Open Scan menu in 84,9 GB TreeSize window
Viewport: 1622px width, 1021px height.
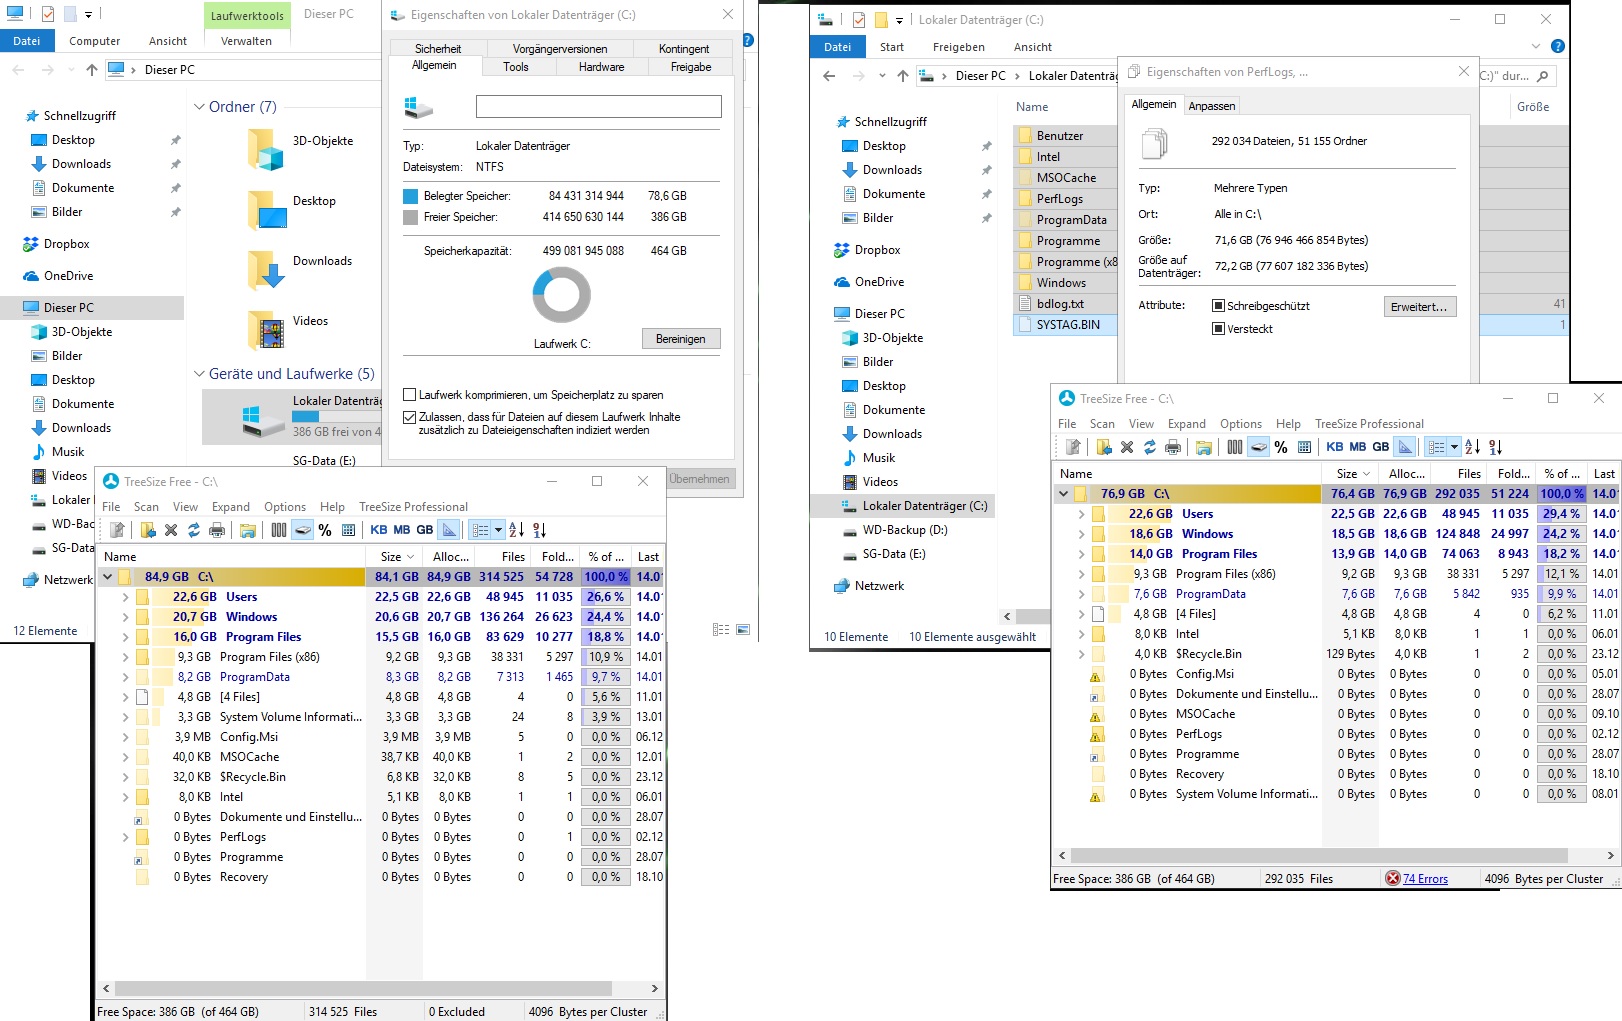click(146, 507)
